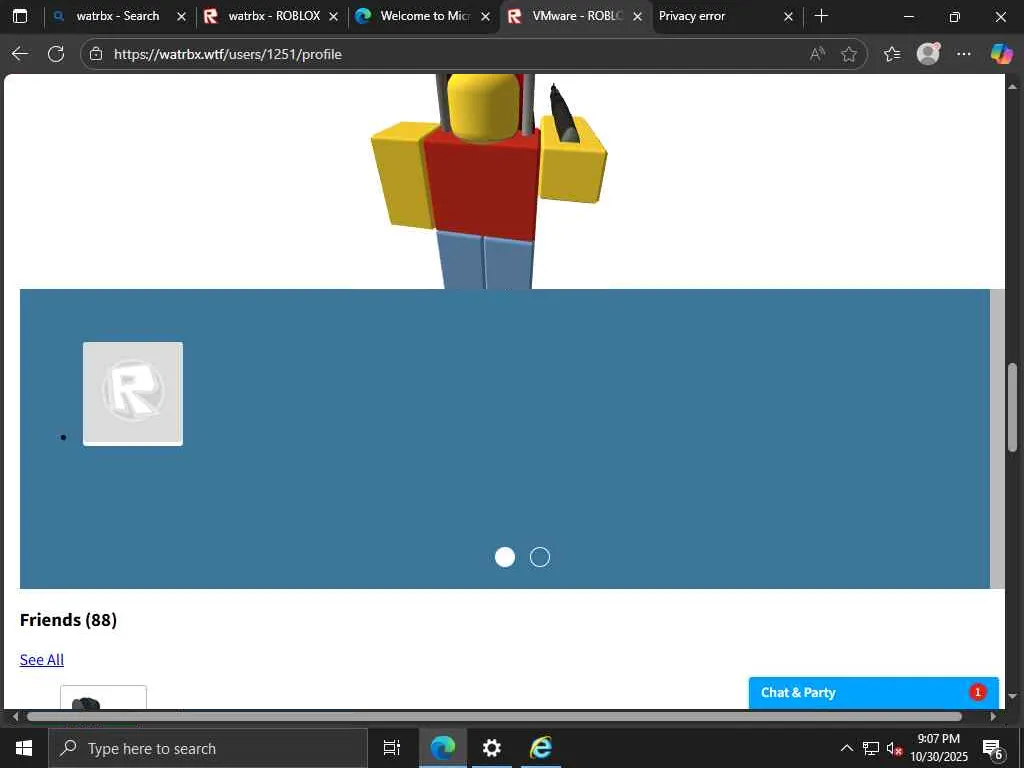Viewport: 1024px width, 768px height.
Task: Switch to Welcome to Microsoft tab
Action: (423, 16)
